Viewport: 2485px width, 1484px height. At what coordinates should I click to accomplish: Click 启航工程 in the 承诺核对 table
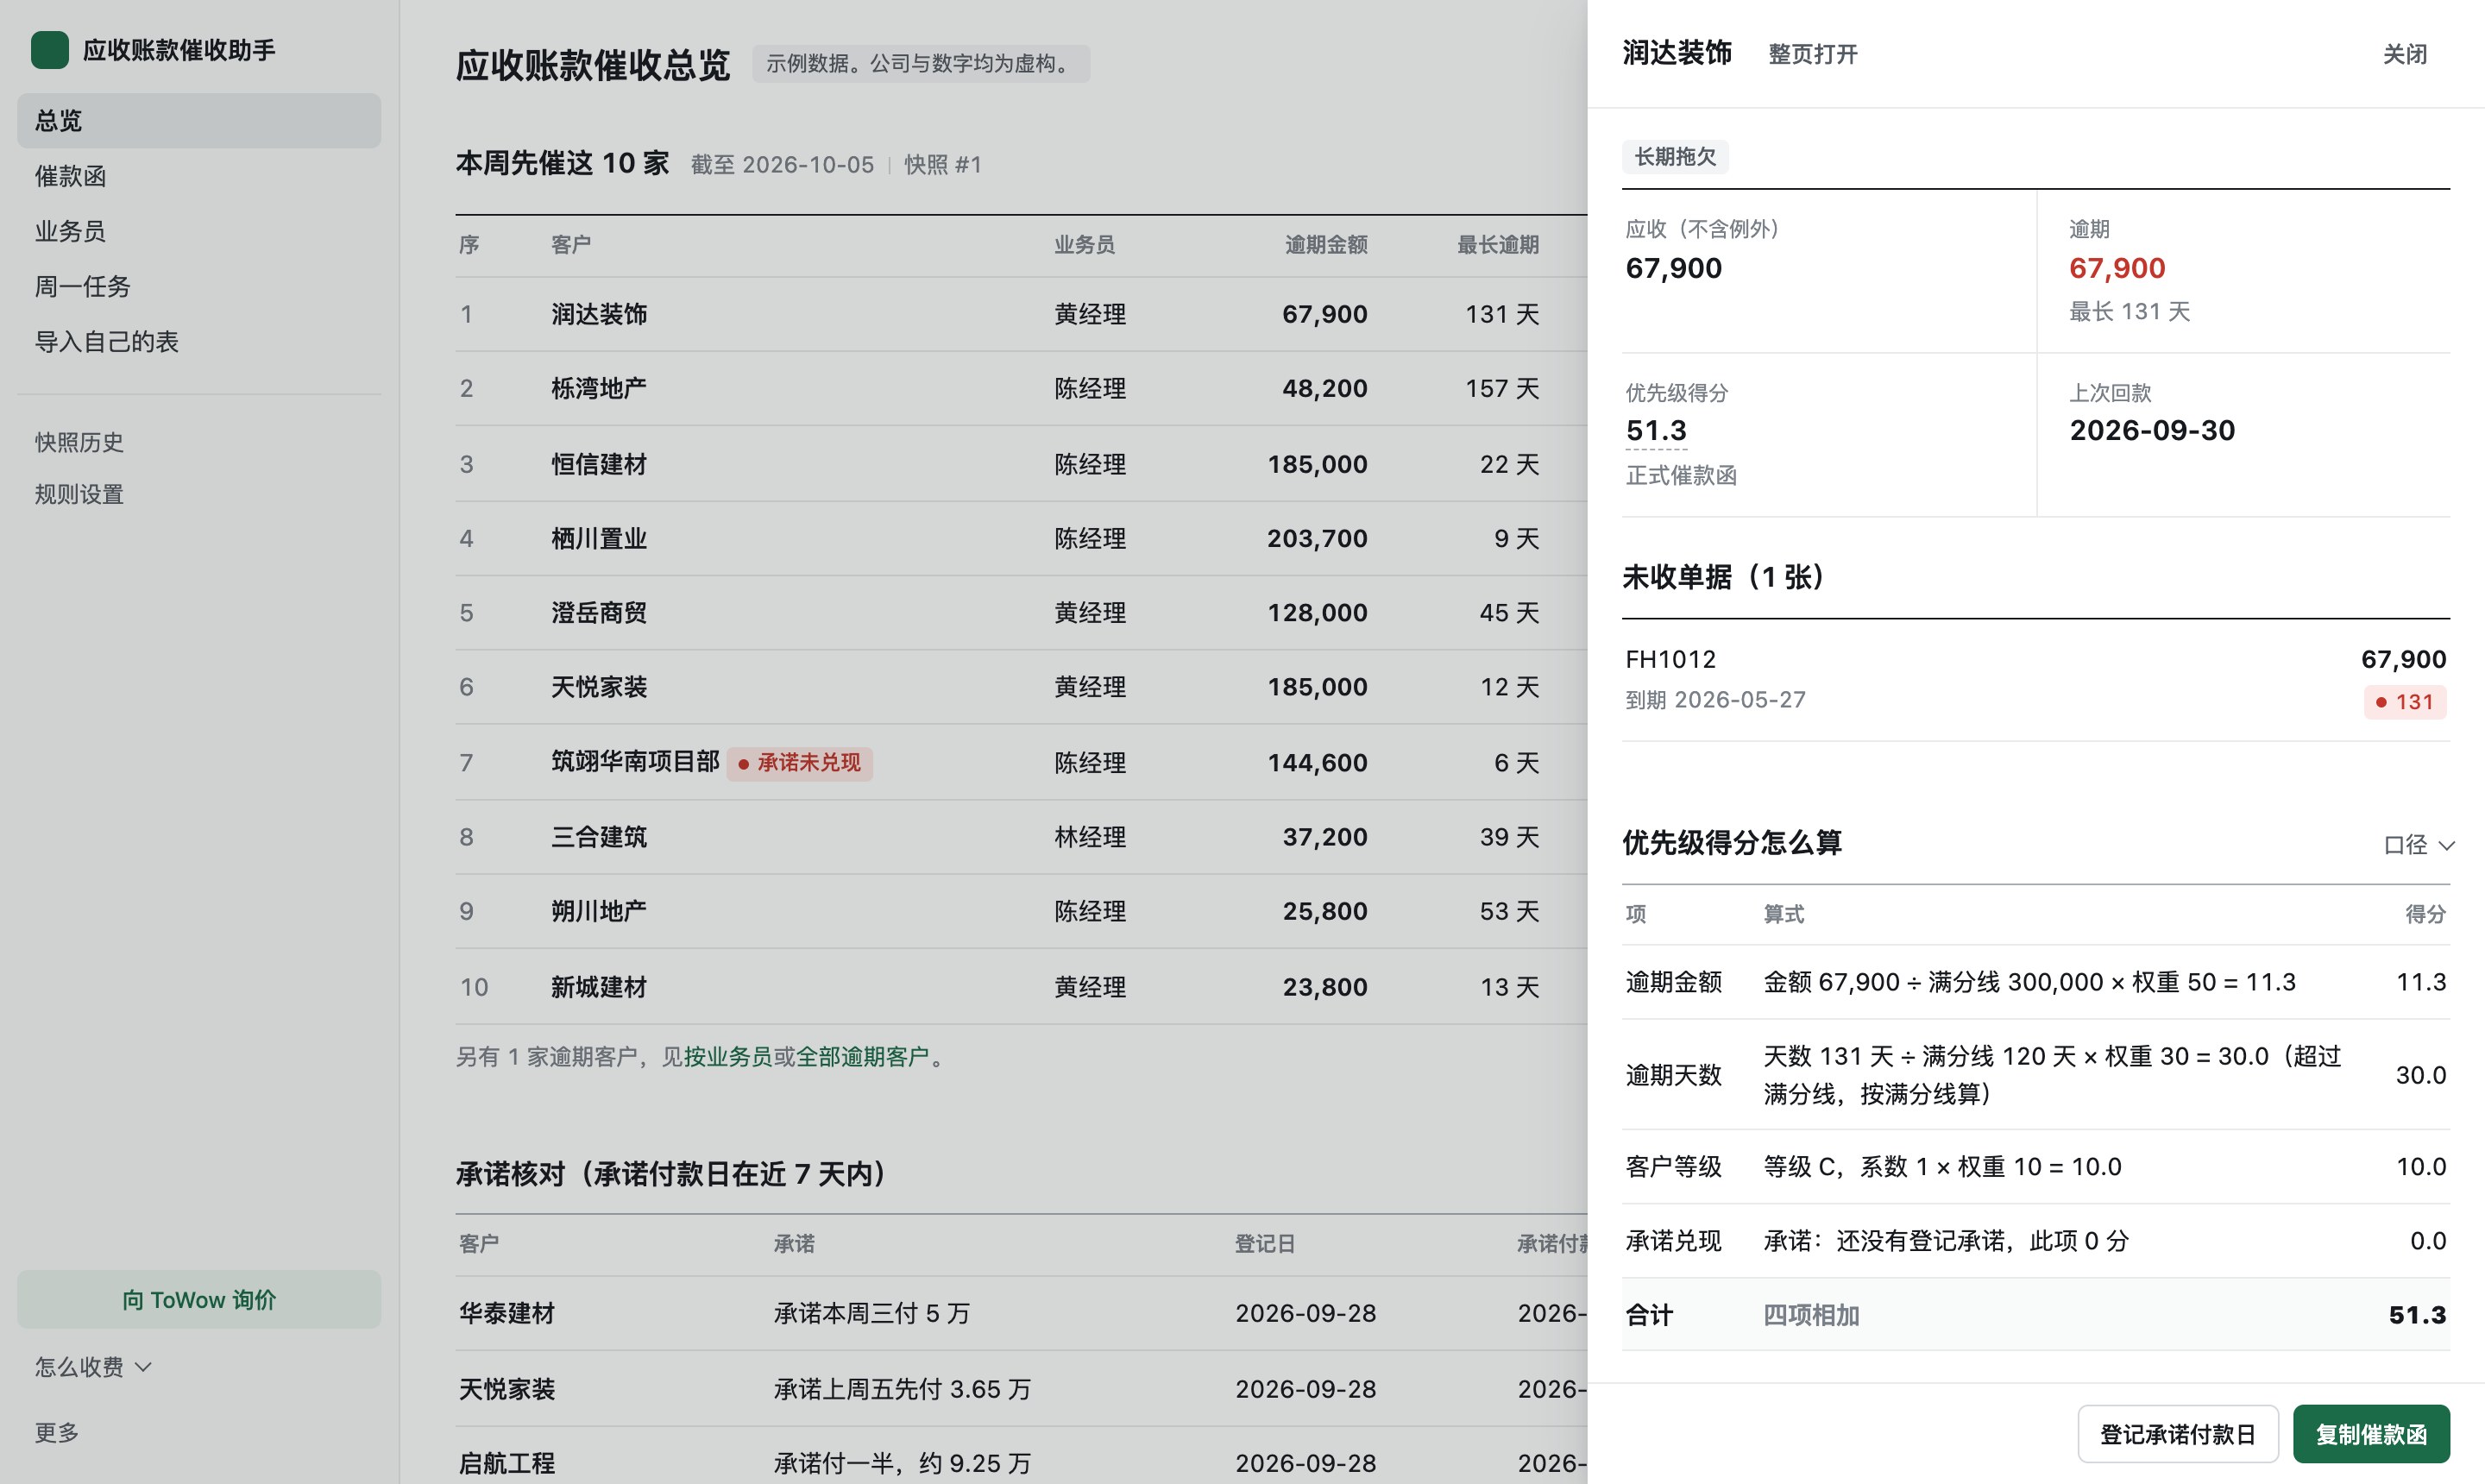click(507, 1463)
